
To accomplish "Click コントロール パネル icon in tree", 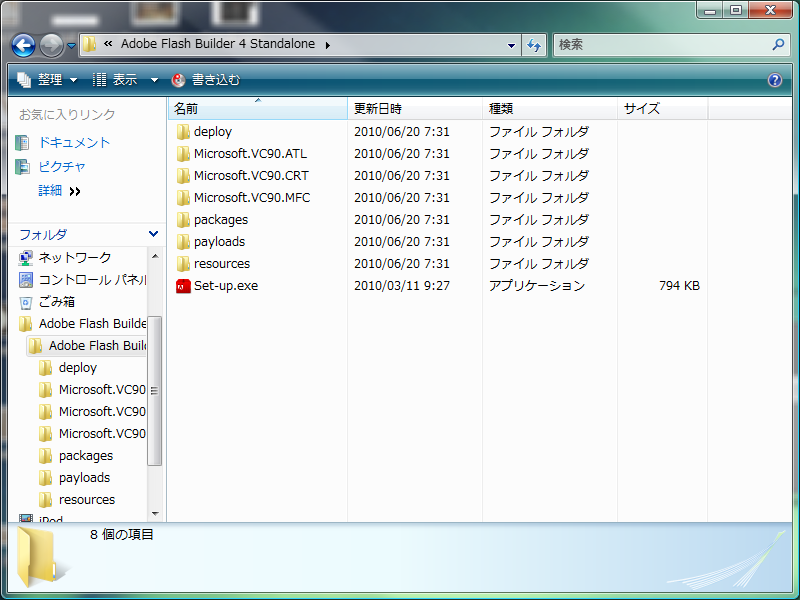I will (x=26, y=280).
